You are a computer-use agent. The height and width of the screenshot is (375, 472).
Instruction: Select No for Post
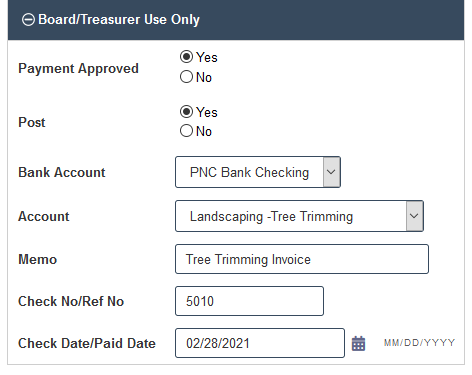coord(186,131)
